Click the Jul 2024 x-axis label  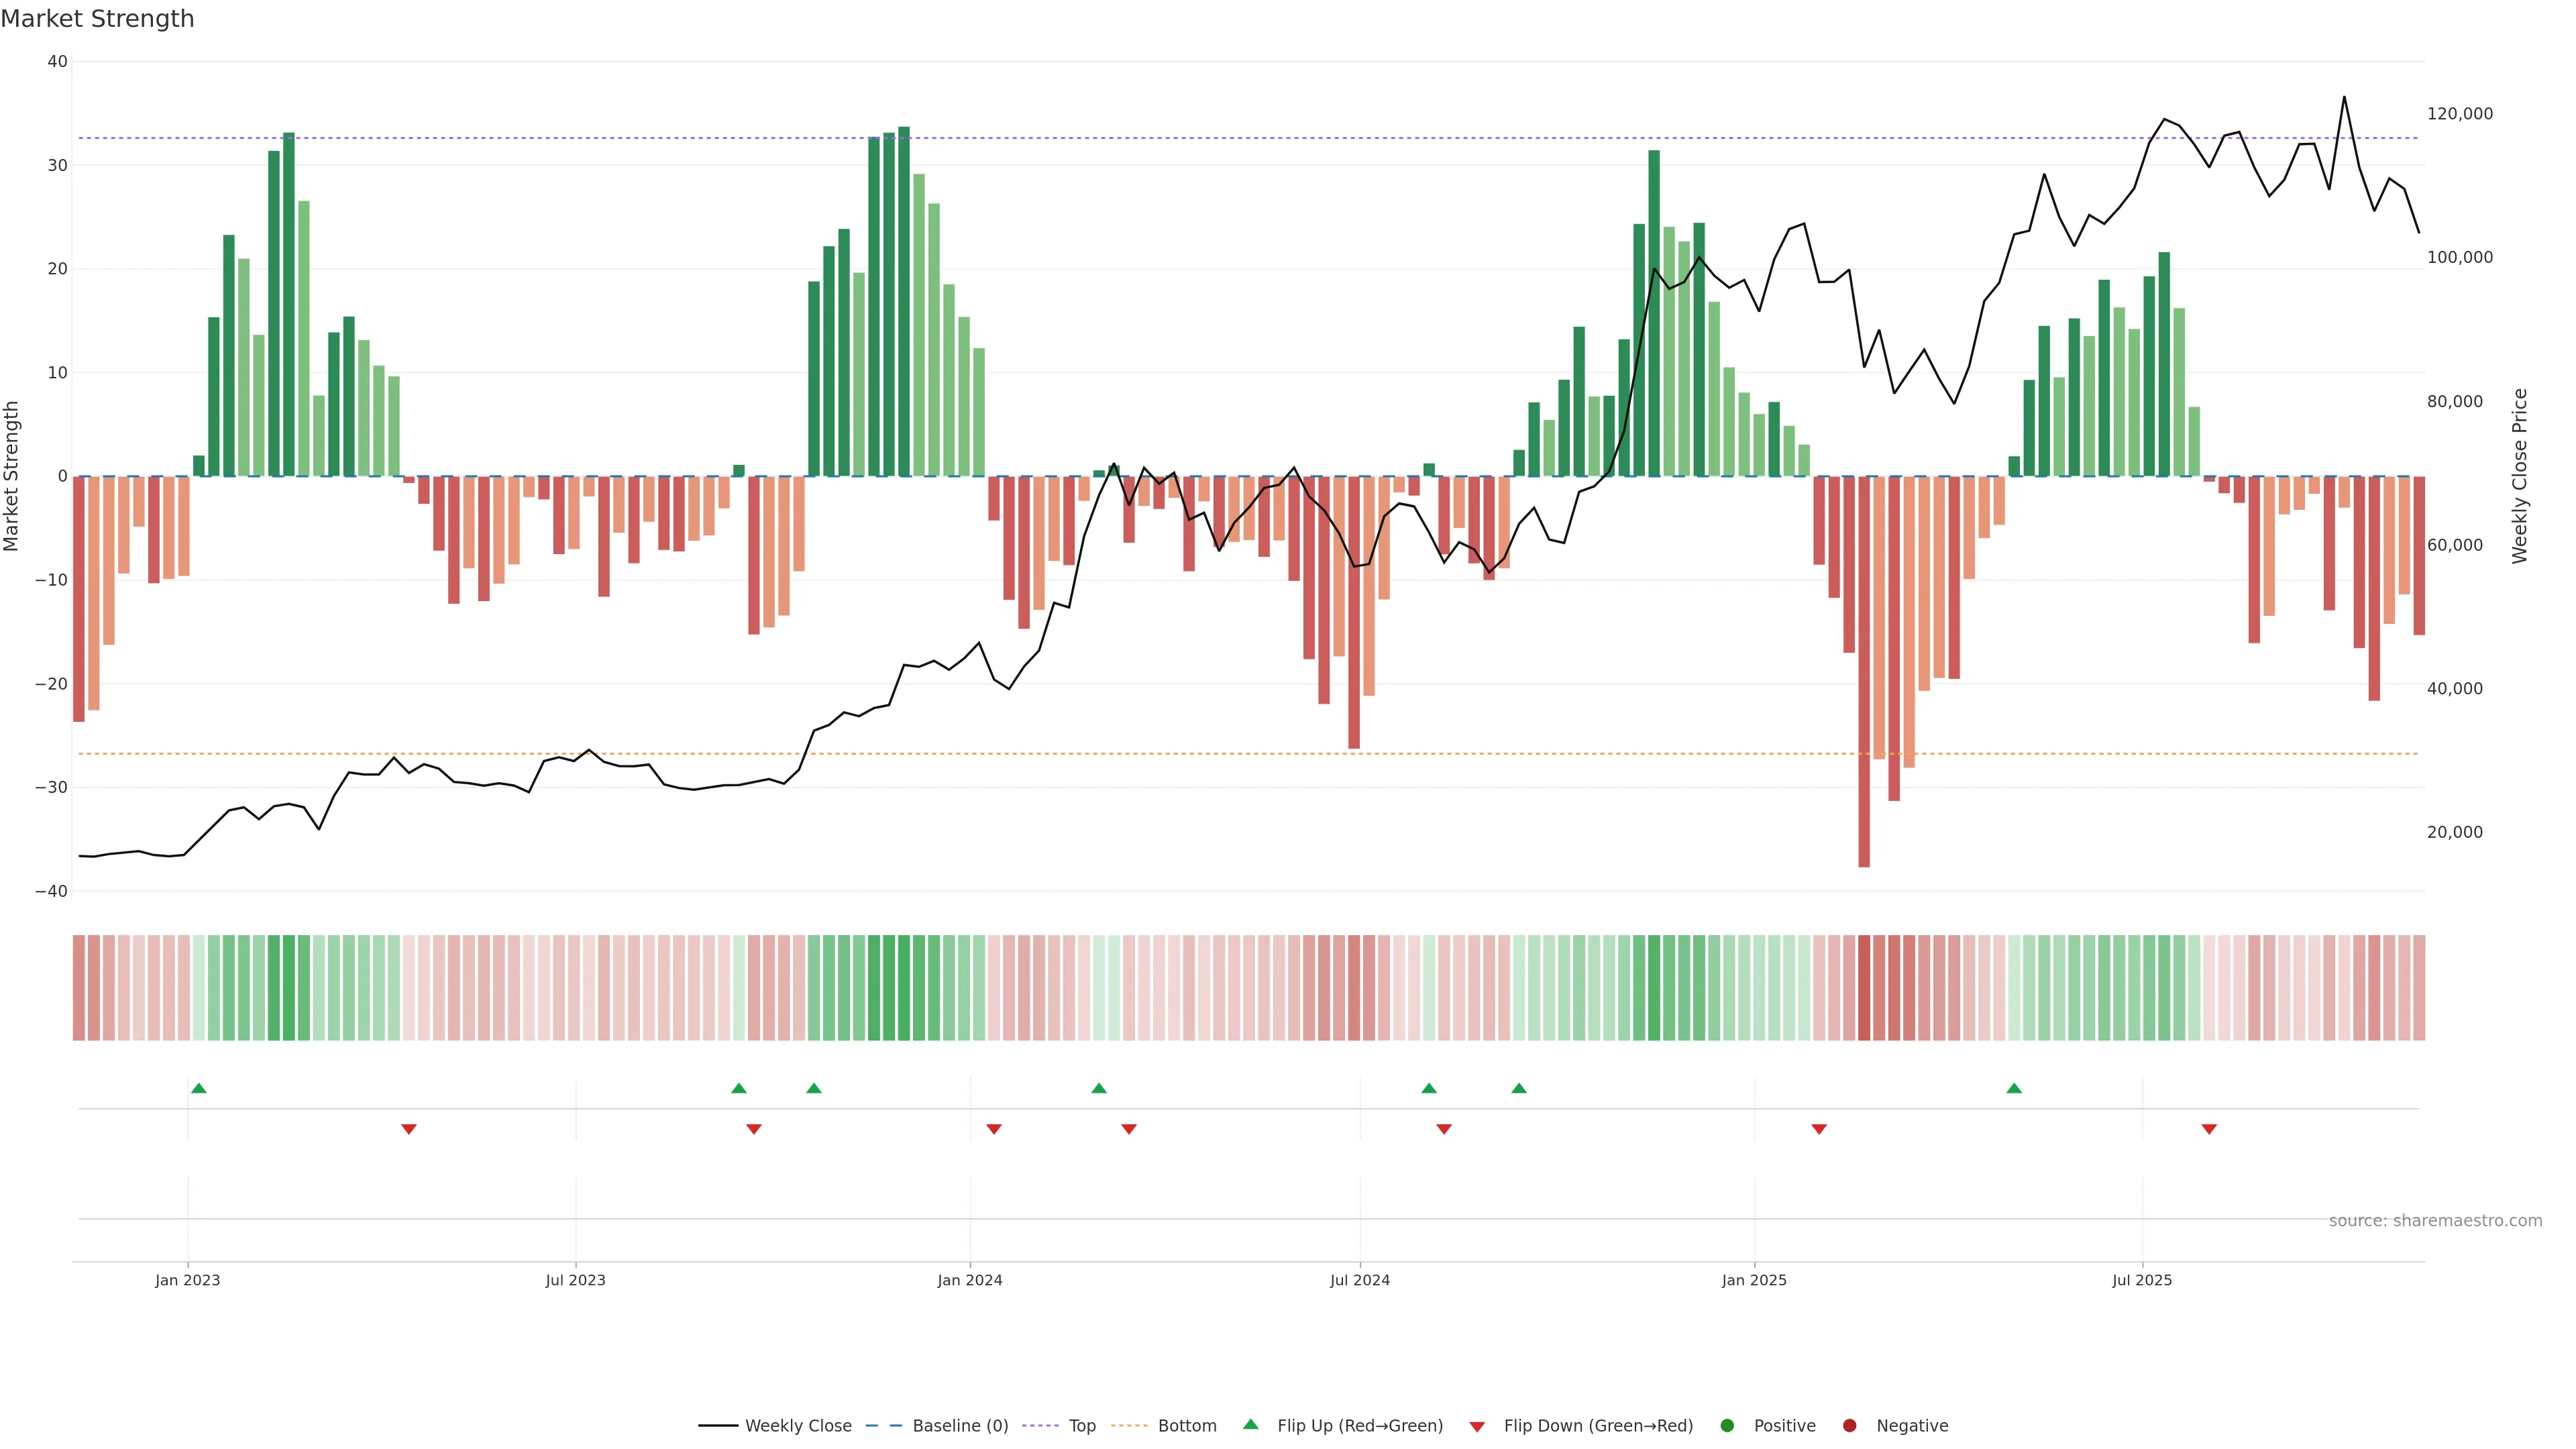[x=1359, y=1280]
